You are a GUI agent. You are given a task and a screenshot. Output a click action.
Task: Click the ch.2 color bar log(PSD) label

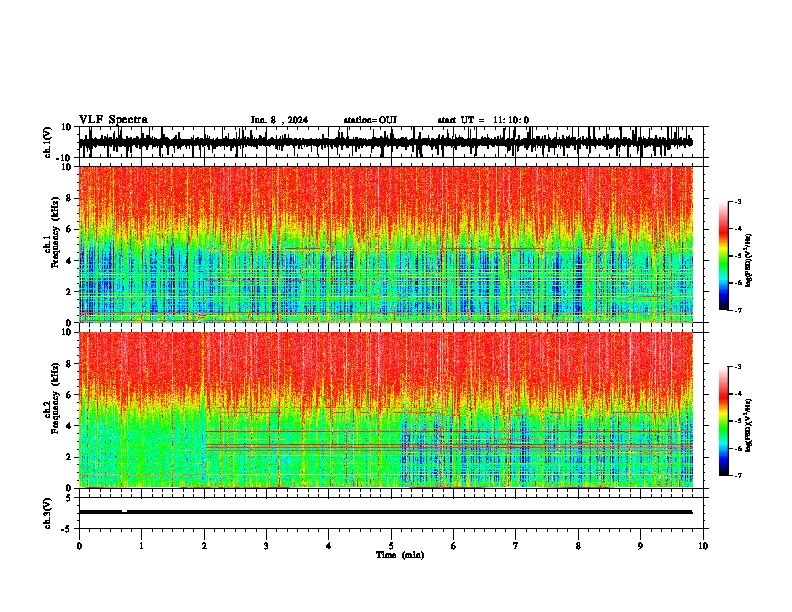[x=748, y=425]
